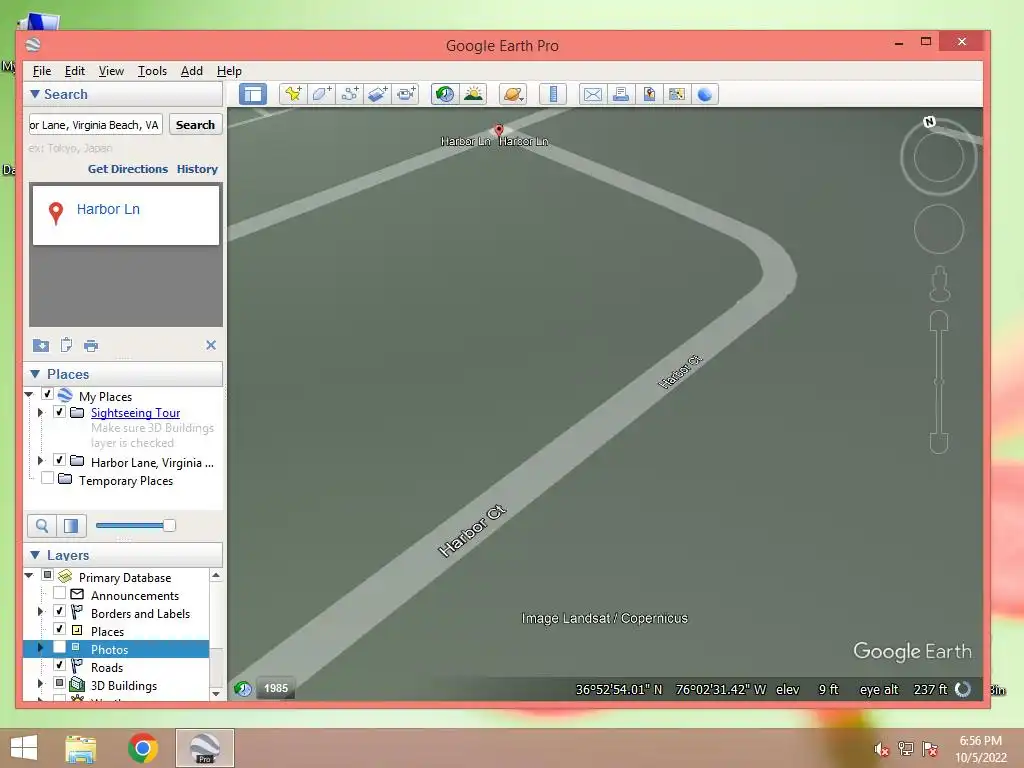This screenshot has width=1024, height=768.
Task: Toggle historical imagery clock icon in toolbar
Action: click(445, 94)
